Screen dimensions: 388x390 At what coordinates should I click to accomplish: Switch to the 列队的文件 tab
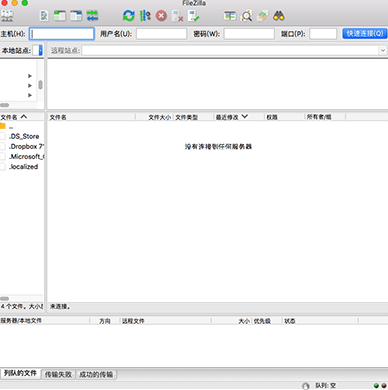[20, 373]
